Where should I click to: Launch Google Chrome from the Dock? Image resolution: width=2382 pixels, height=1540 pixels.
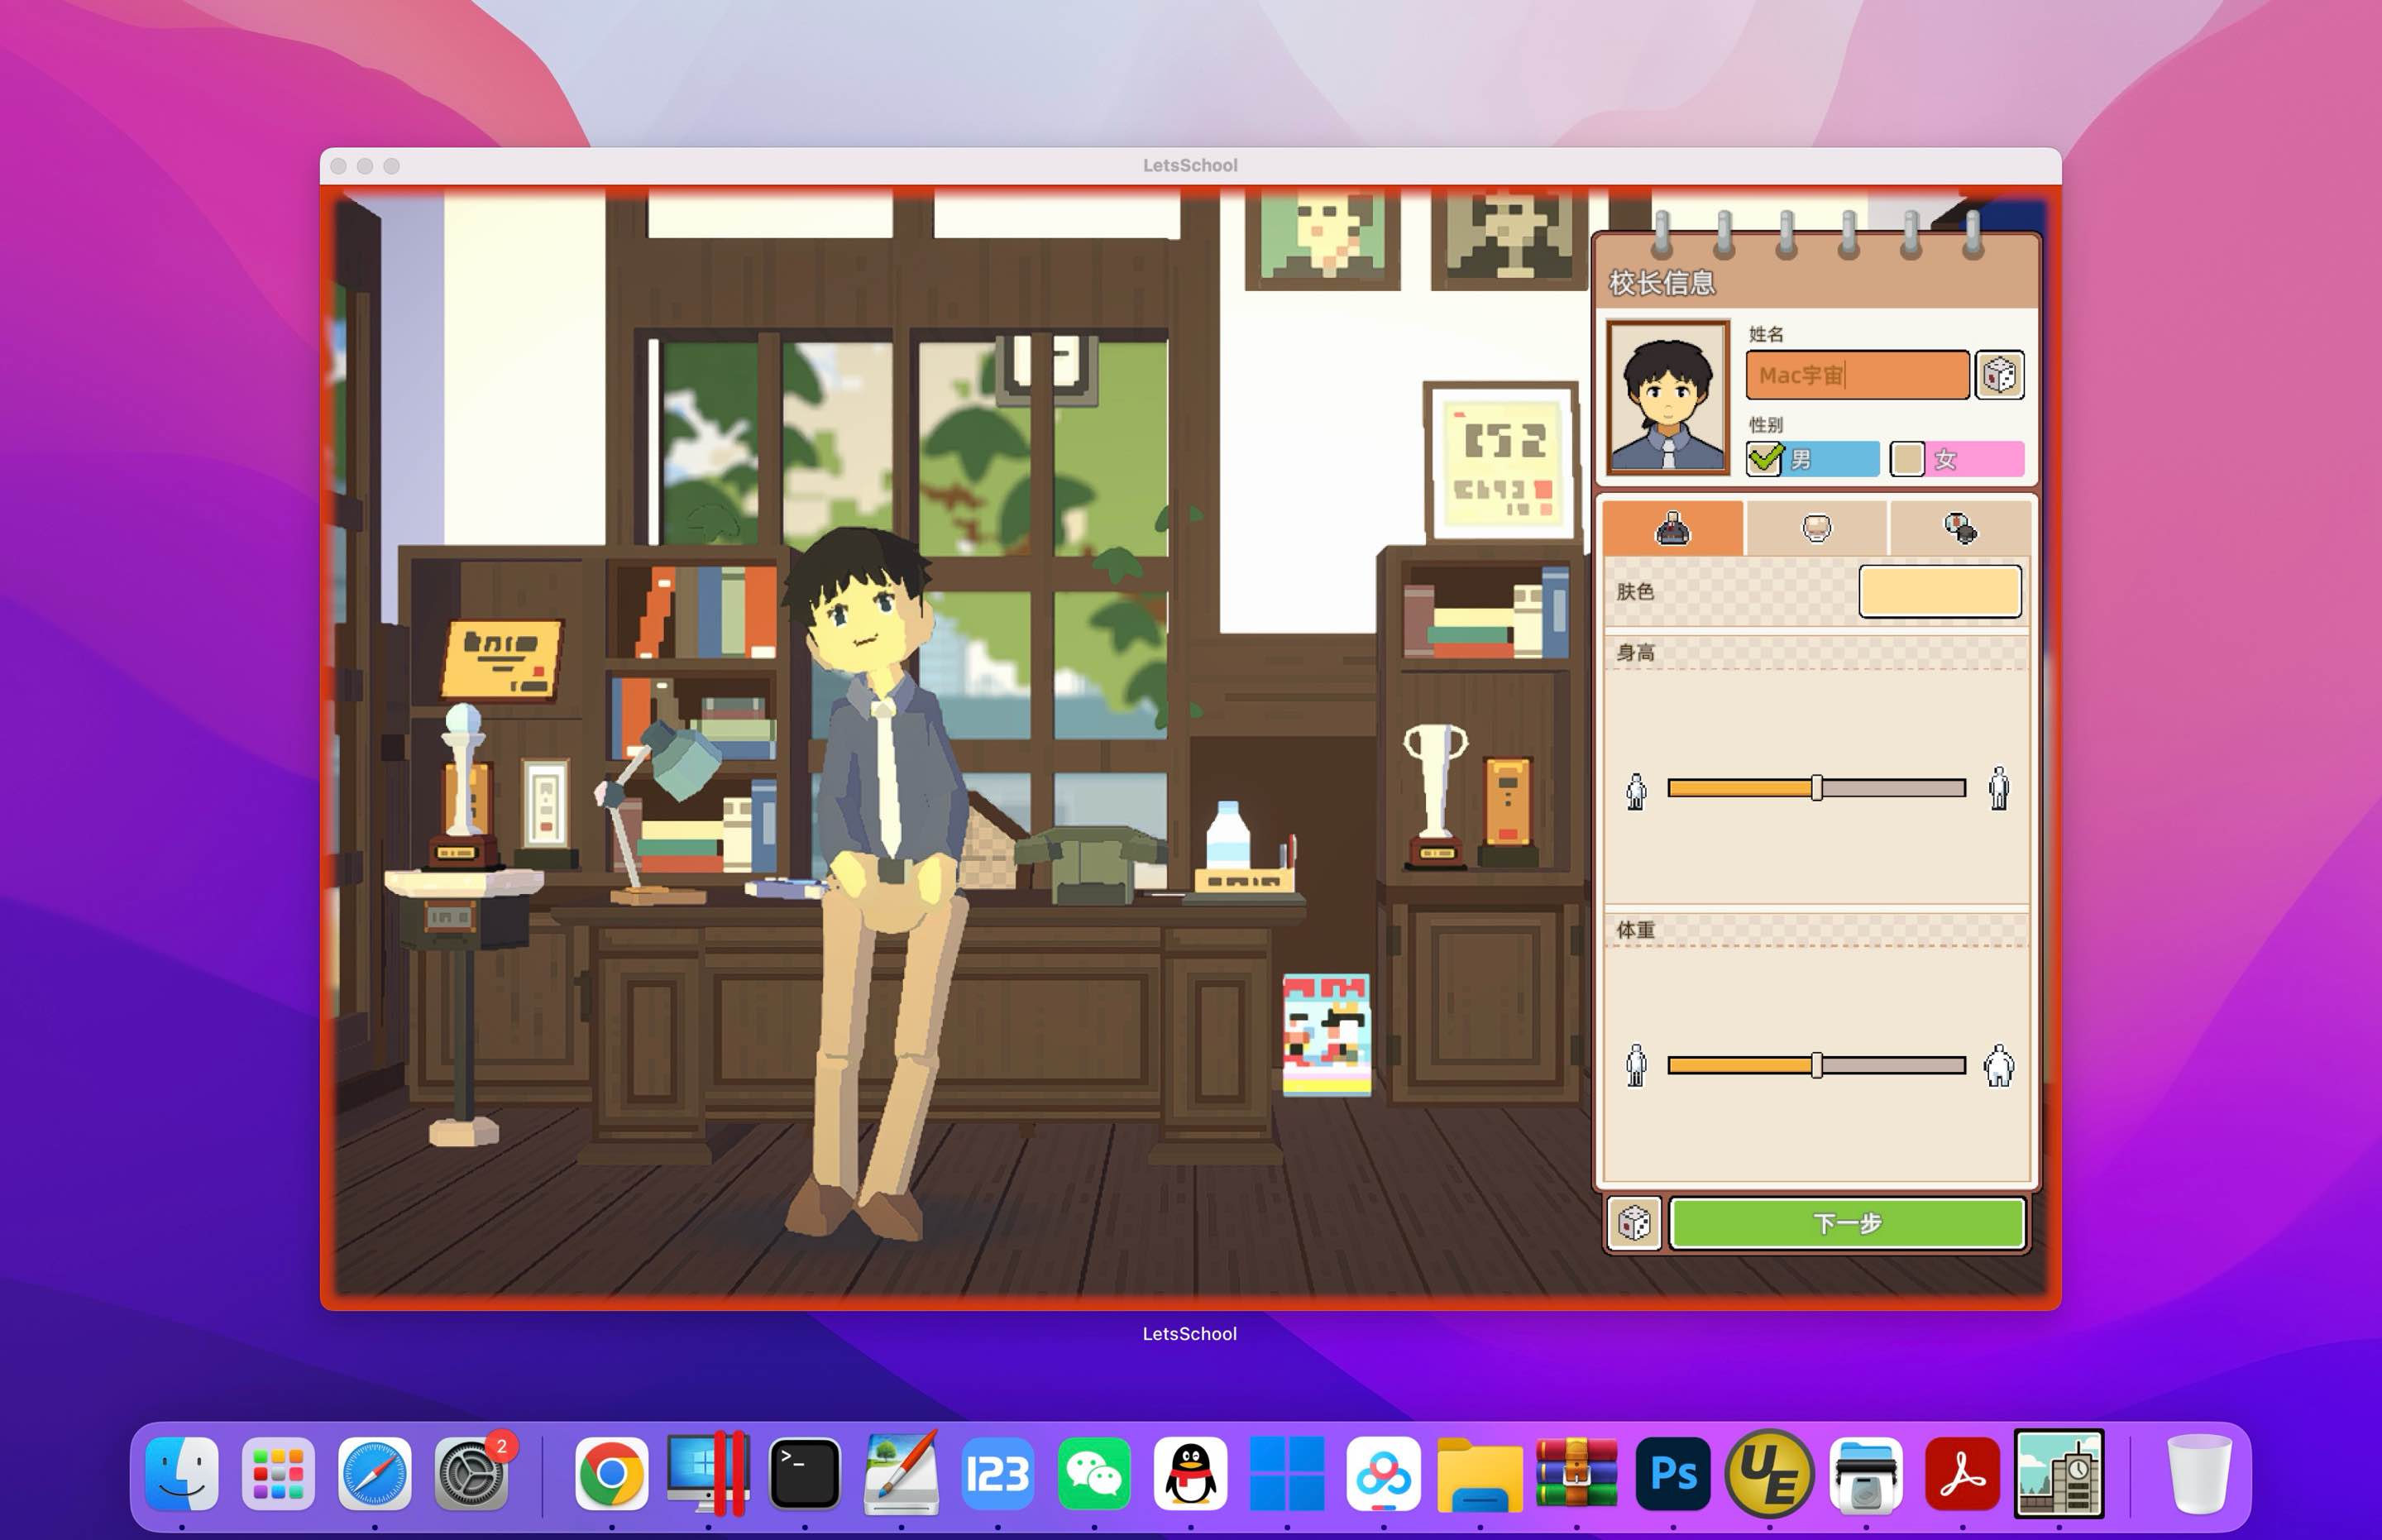click(x=611, y=1473)
